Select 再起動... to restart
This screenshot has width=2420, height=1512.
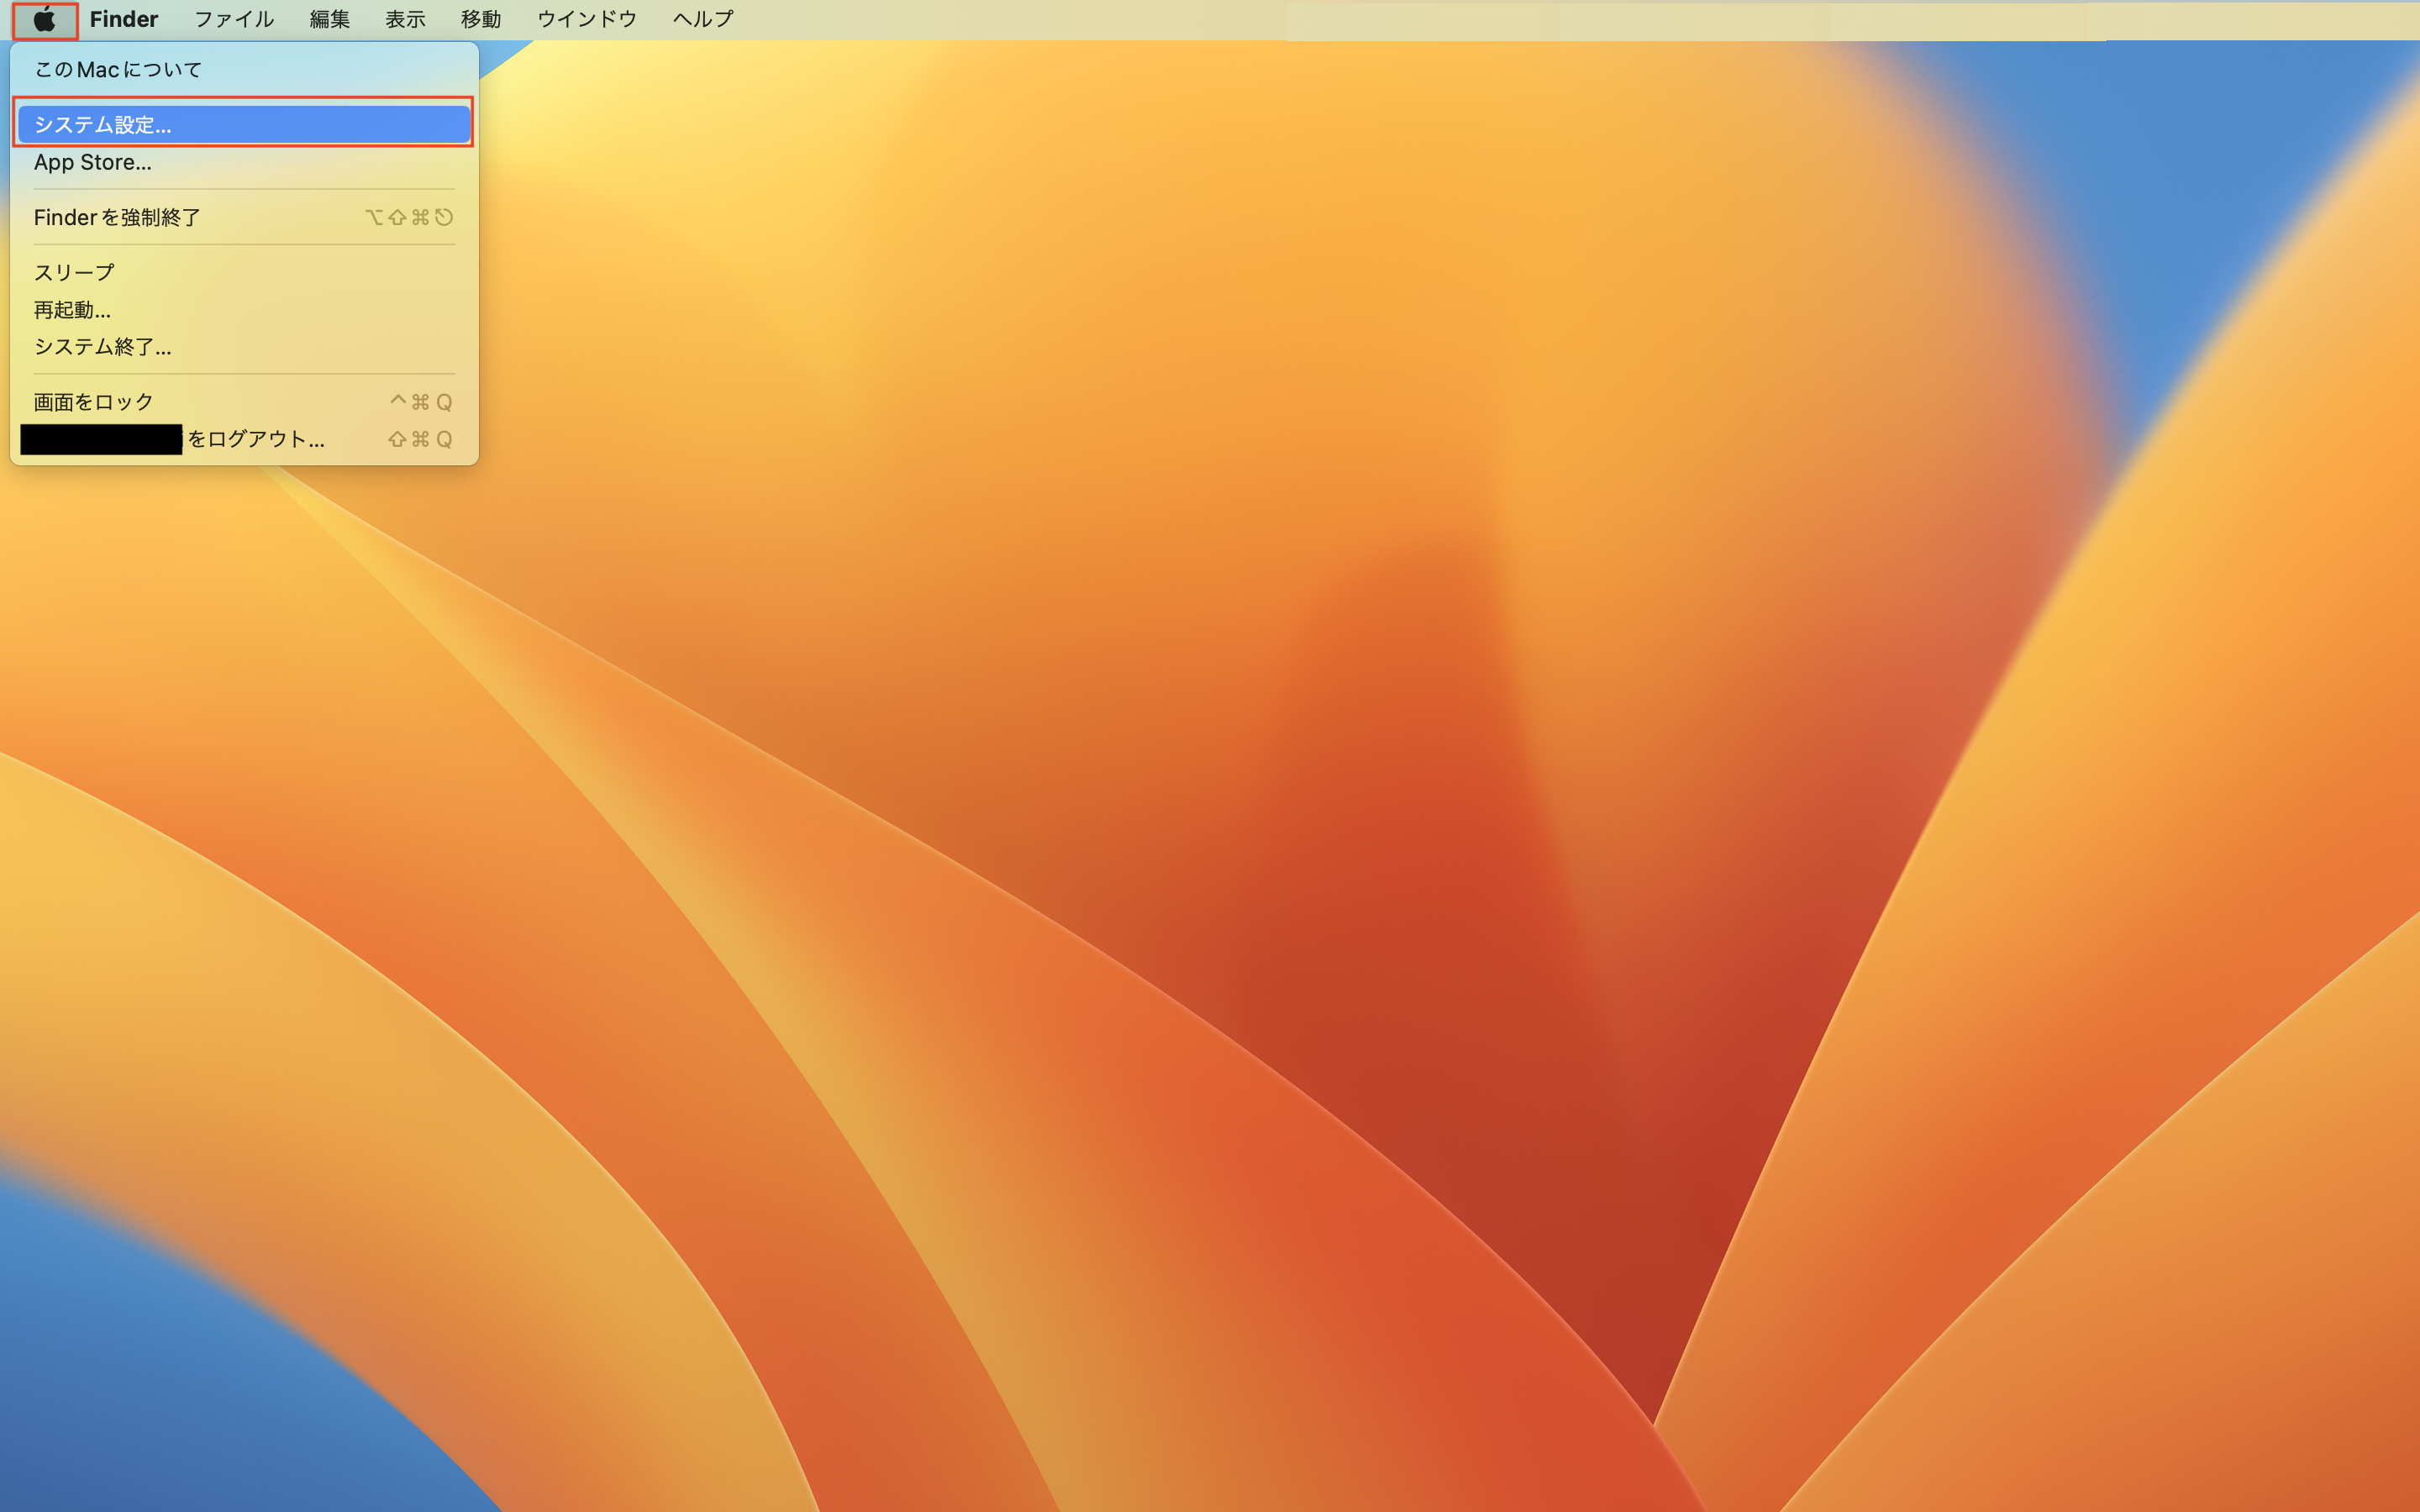click(x=72, y=310)
